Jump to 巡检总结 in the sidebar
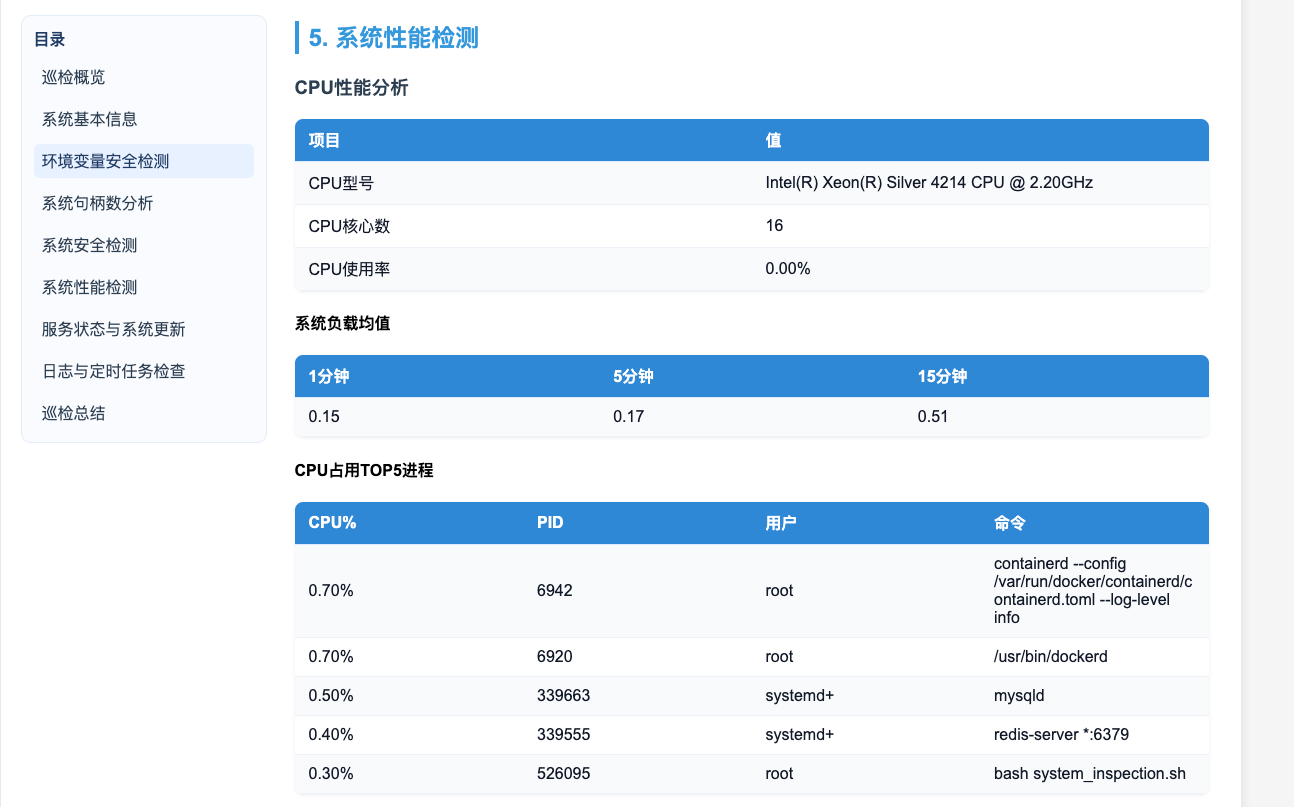 (x=74, y=413)
